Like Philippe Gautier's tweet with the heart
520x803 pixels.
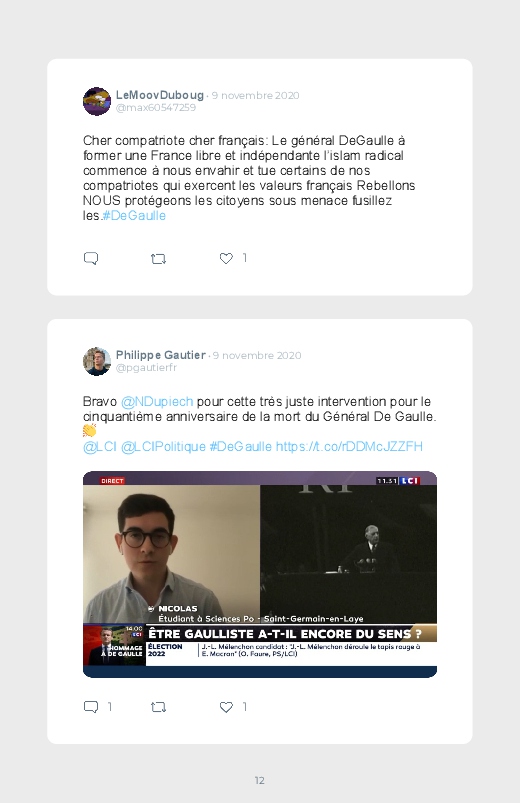(x=226, y=707)
